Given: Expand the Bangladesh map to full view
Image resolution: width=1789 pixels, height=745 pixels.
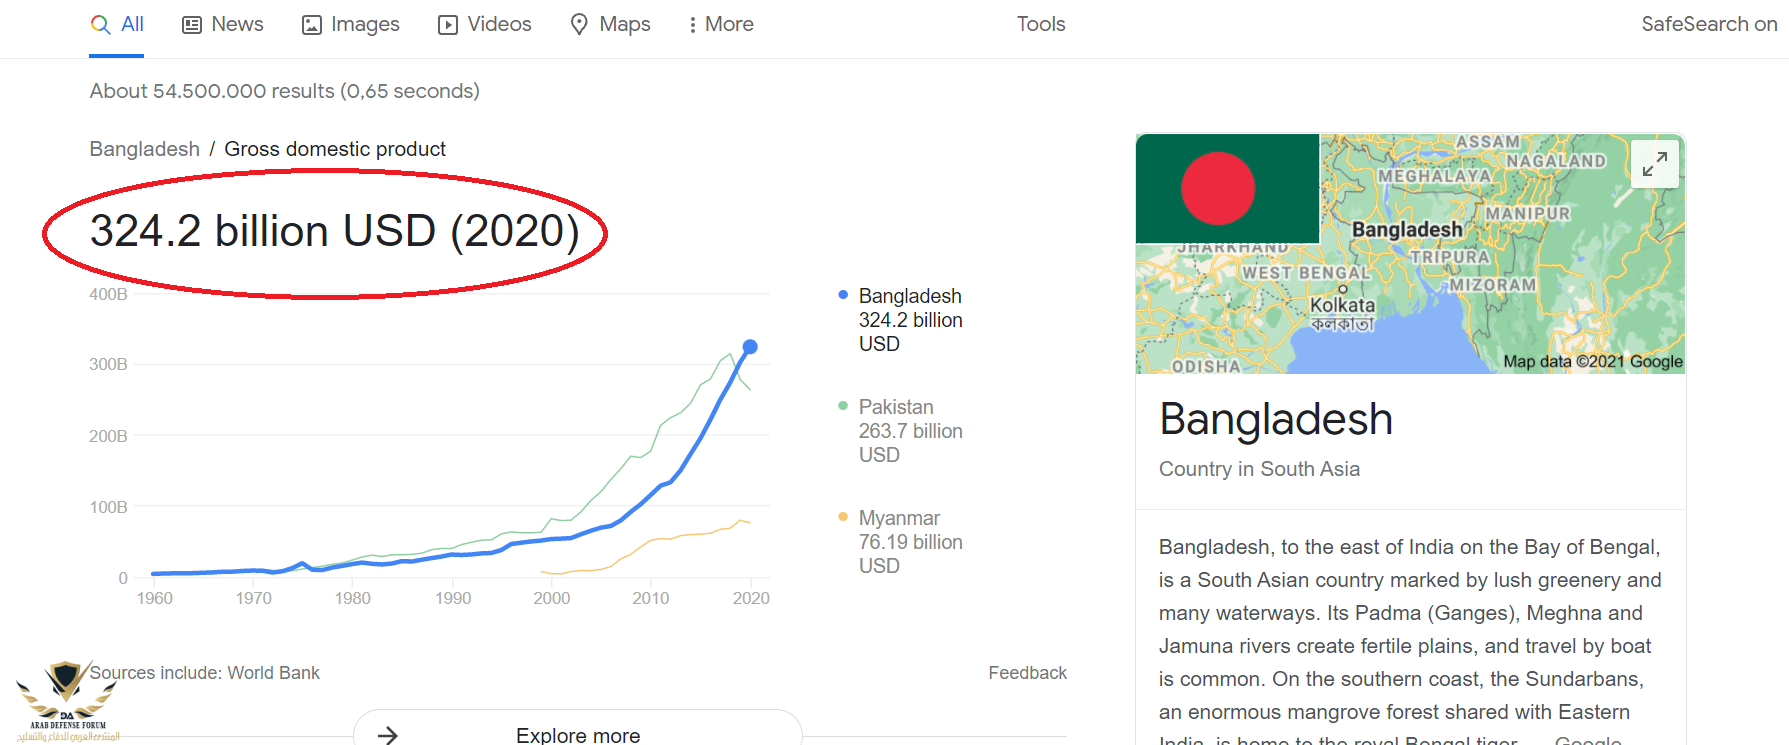Looking at the screenshot, I should point(1655,164).
